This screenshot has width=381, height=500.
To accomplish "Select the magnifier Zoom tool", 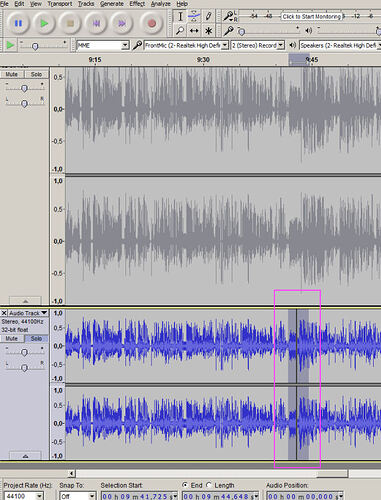I will coord(180,31).
